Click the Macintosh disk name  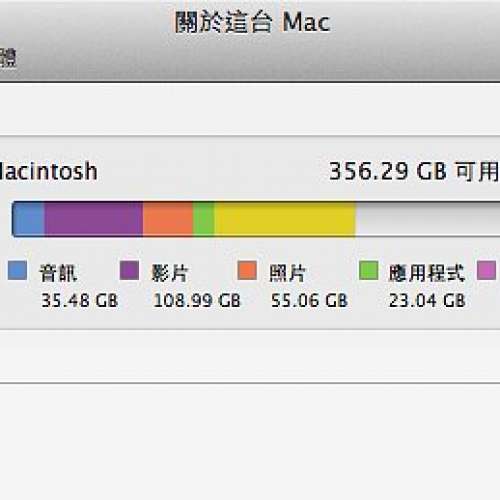48,171
